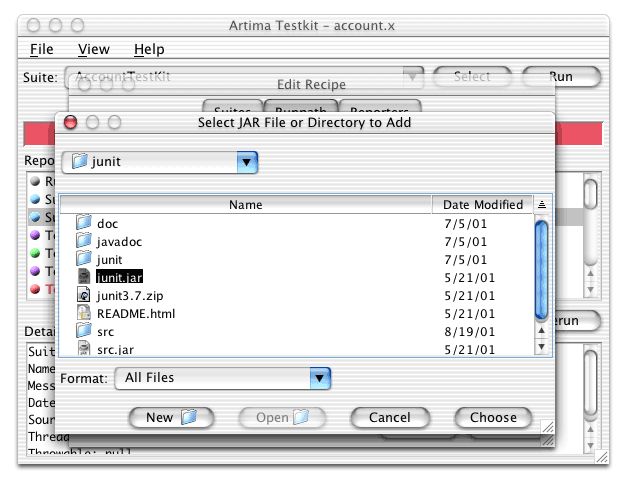Switch to the Reporters tab in Edit Recipe

coord(380,106)
